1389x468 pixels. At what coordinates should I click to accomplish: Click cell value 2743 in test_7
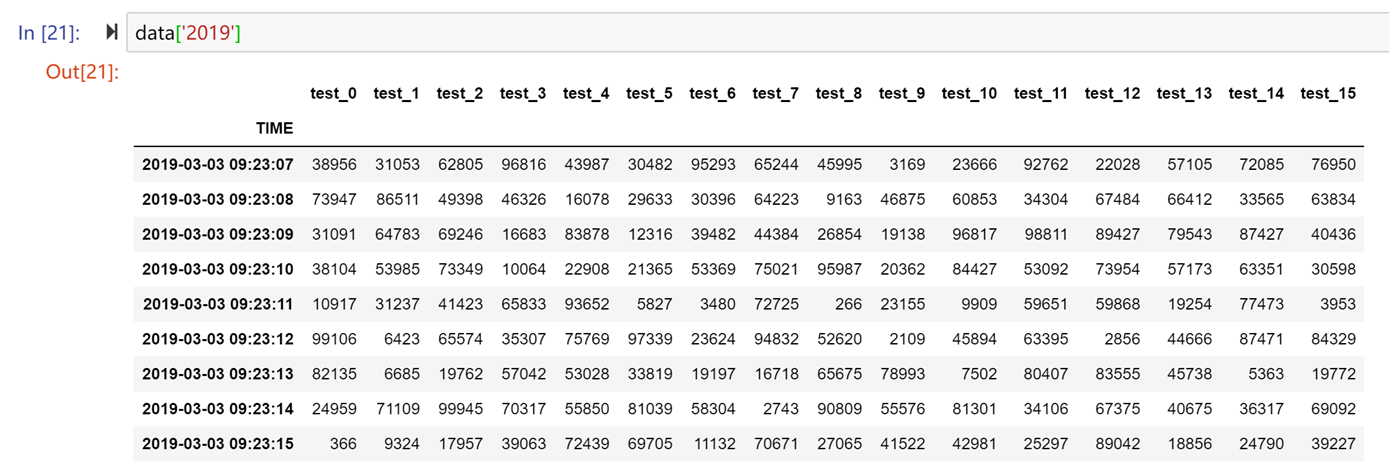pyautogui.click(x=781, y=409)
